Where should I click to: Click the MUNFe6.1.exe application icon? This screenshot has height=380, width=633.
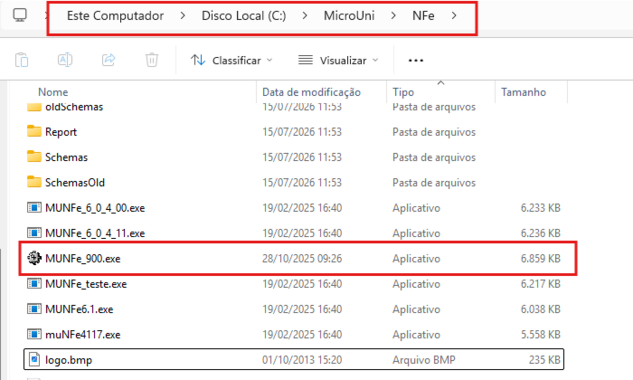(34, 309)
